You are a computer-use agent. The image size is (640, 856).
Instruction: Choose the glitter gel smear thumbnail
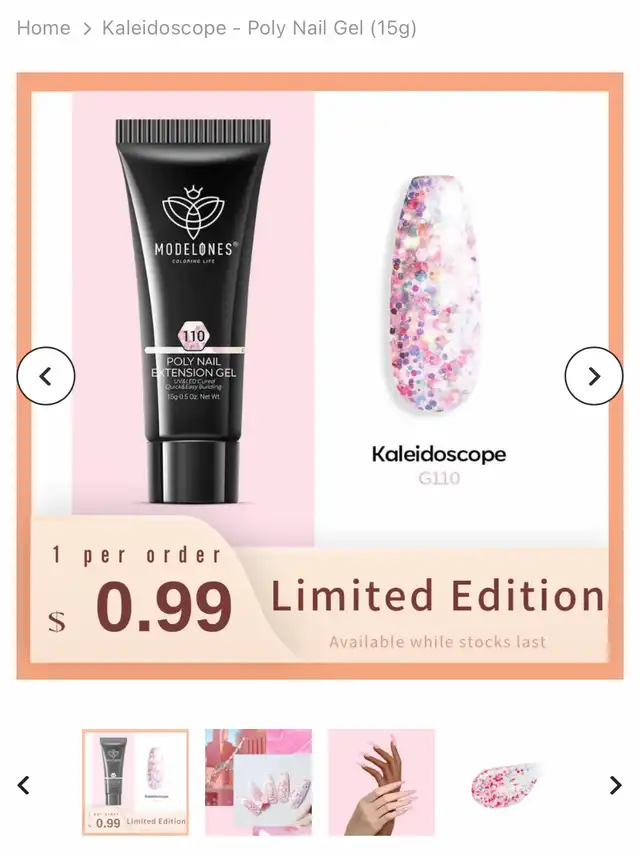pyautogui.click(x=504, y=782)
